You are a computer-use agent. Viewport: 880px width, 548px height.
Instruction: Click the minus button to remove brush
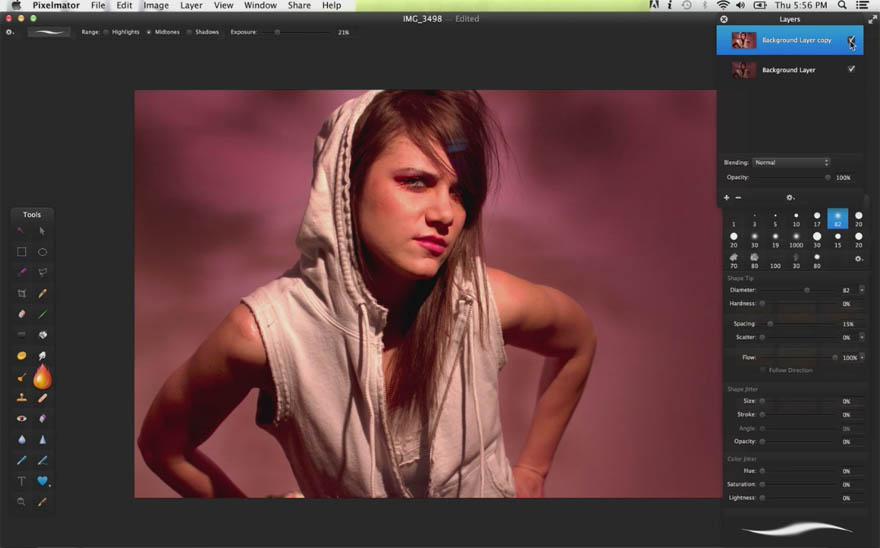pyautogui.click(x=738, y=198)
